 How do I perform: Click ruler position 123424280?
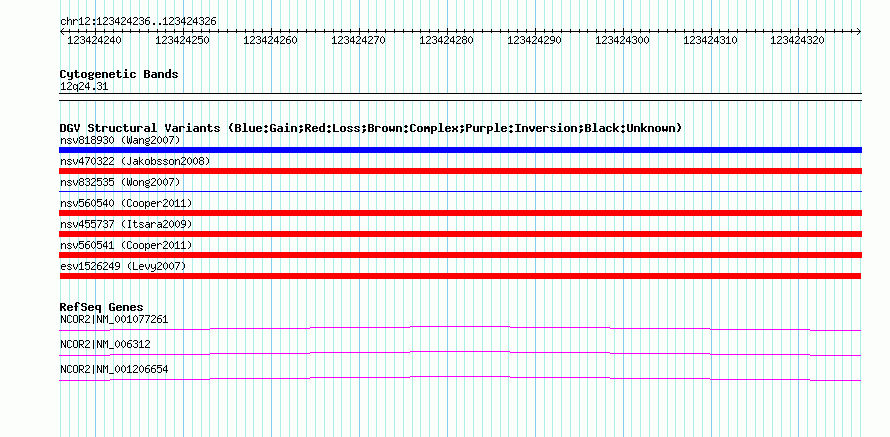(446, 40)
